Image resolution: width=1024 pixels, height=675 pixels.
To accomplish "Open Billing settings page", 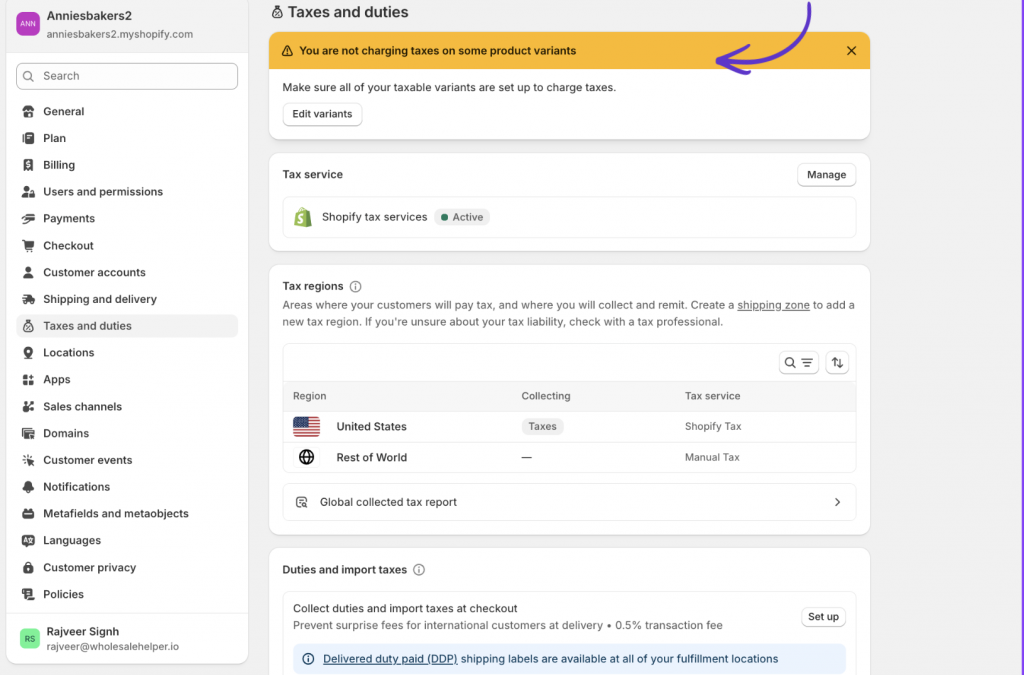I will coord(127,165).
